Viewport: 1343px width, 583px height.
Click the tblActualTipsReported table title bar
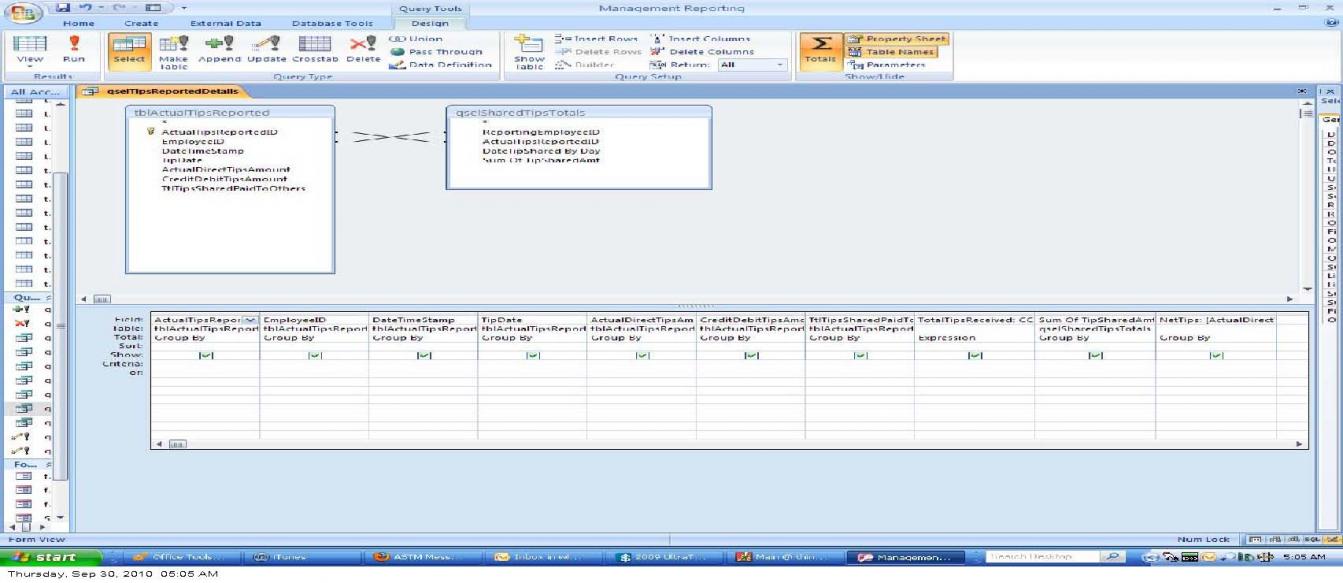230,113
